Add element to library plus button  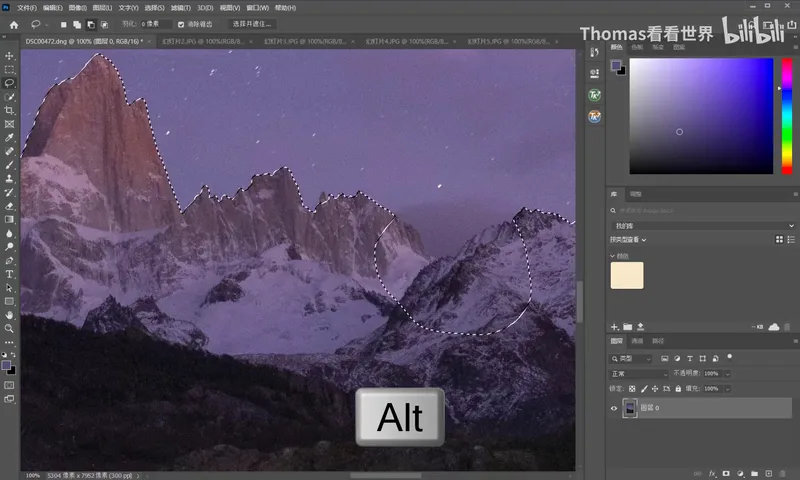tap(614, 327)
